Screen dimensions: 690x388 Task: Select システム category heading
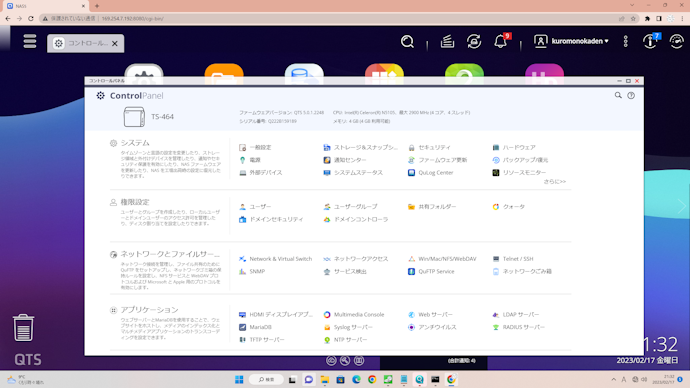pos(135,143)
